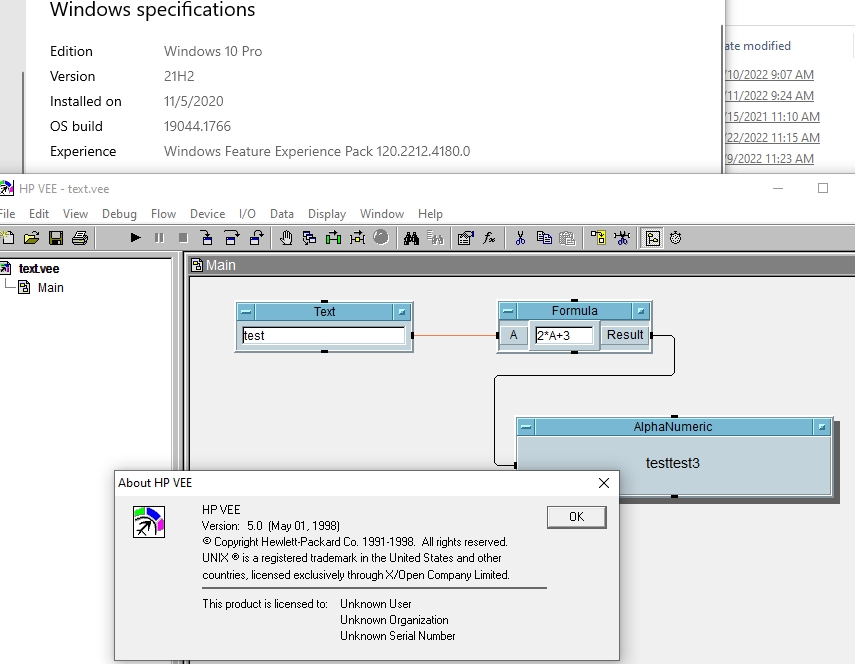Open the Device menu

click(x=207, y=214)
